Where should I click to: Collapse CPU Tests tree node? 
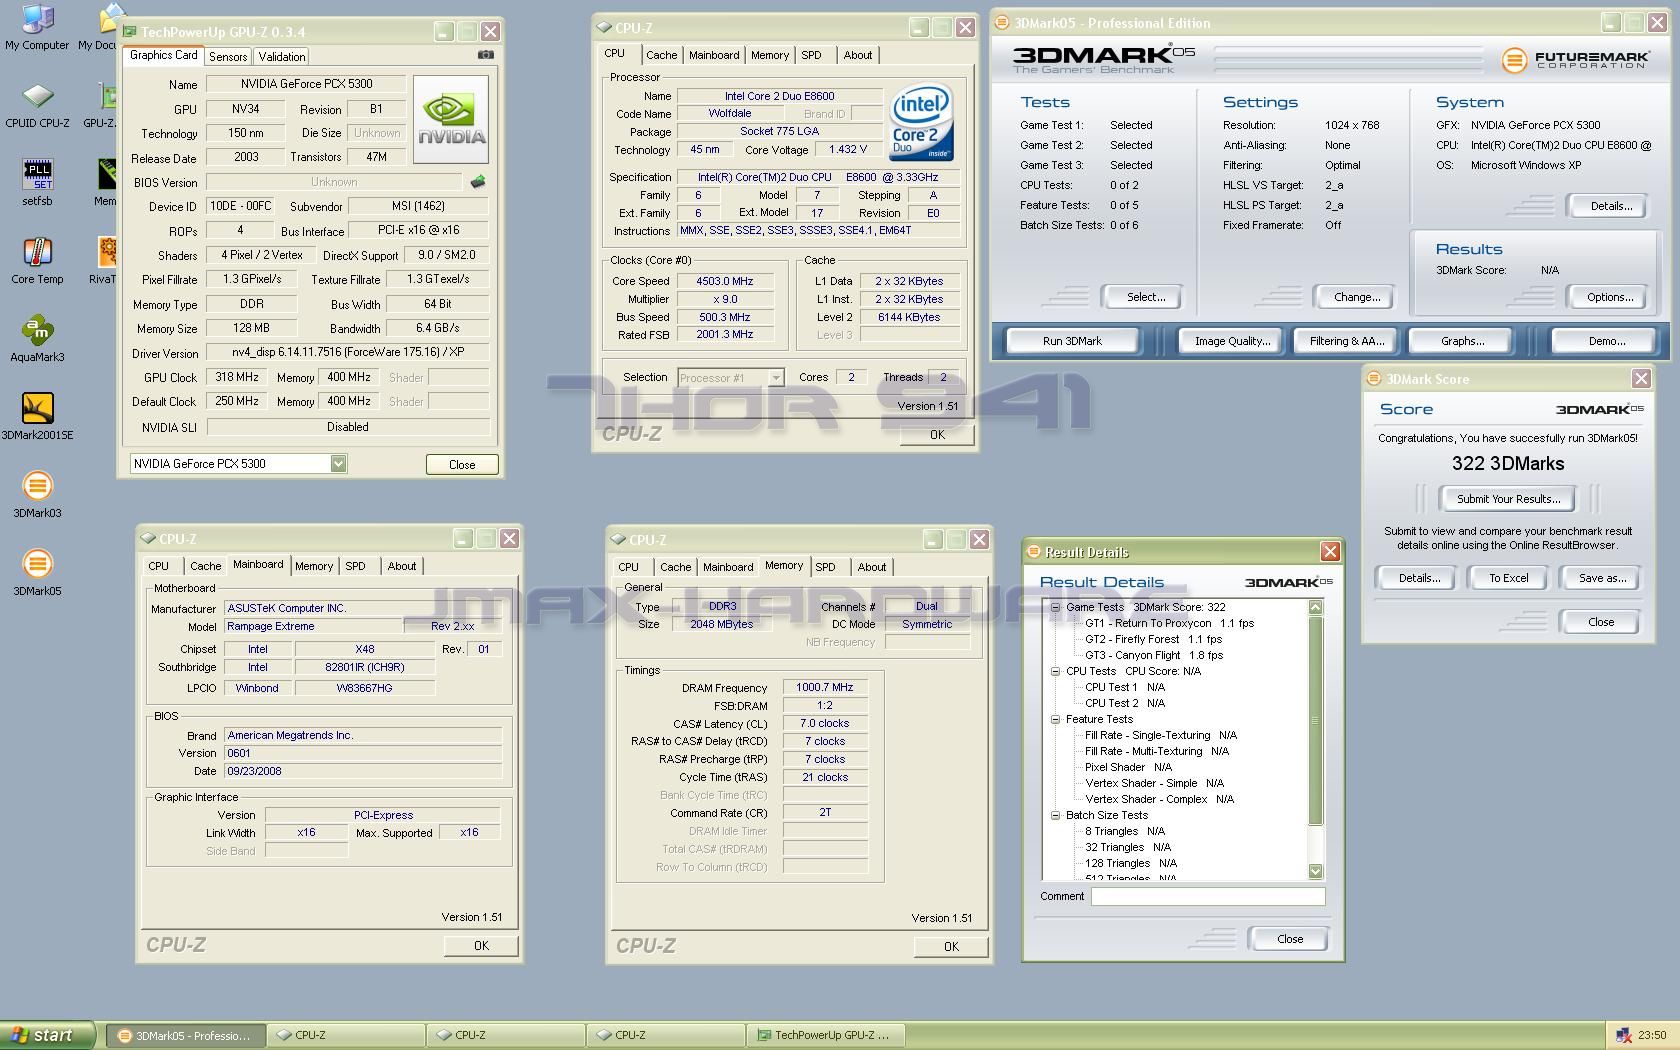[x=1055, y=671]
